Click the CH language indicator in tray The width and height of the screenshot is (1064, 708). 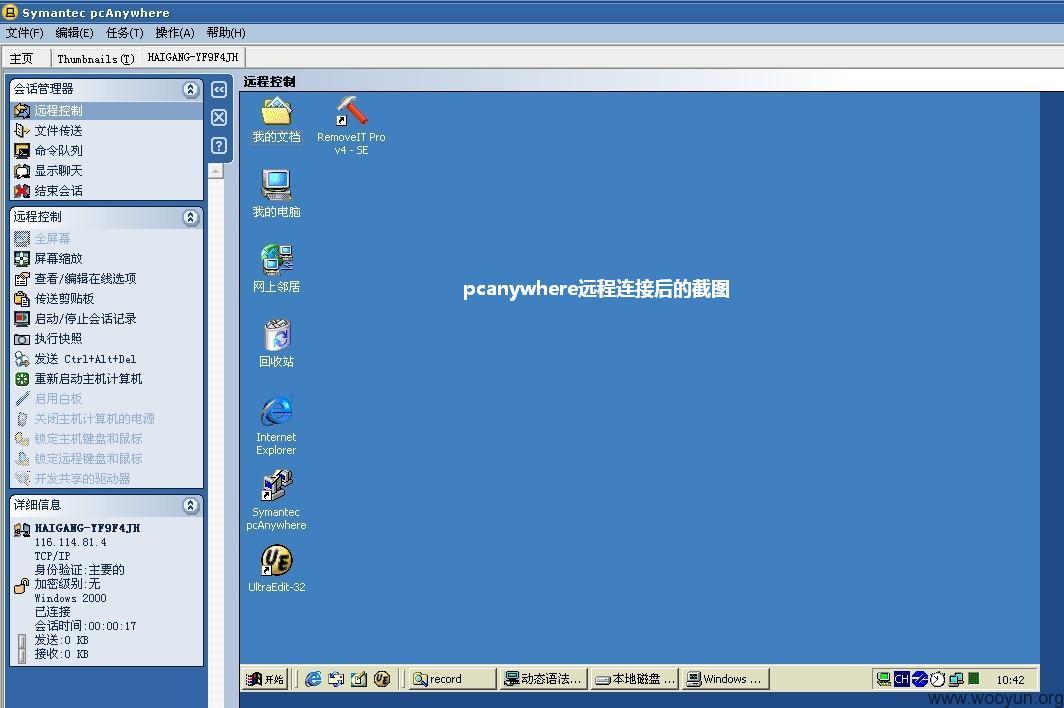coord(901,679)
